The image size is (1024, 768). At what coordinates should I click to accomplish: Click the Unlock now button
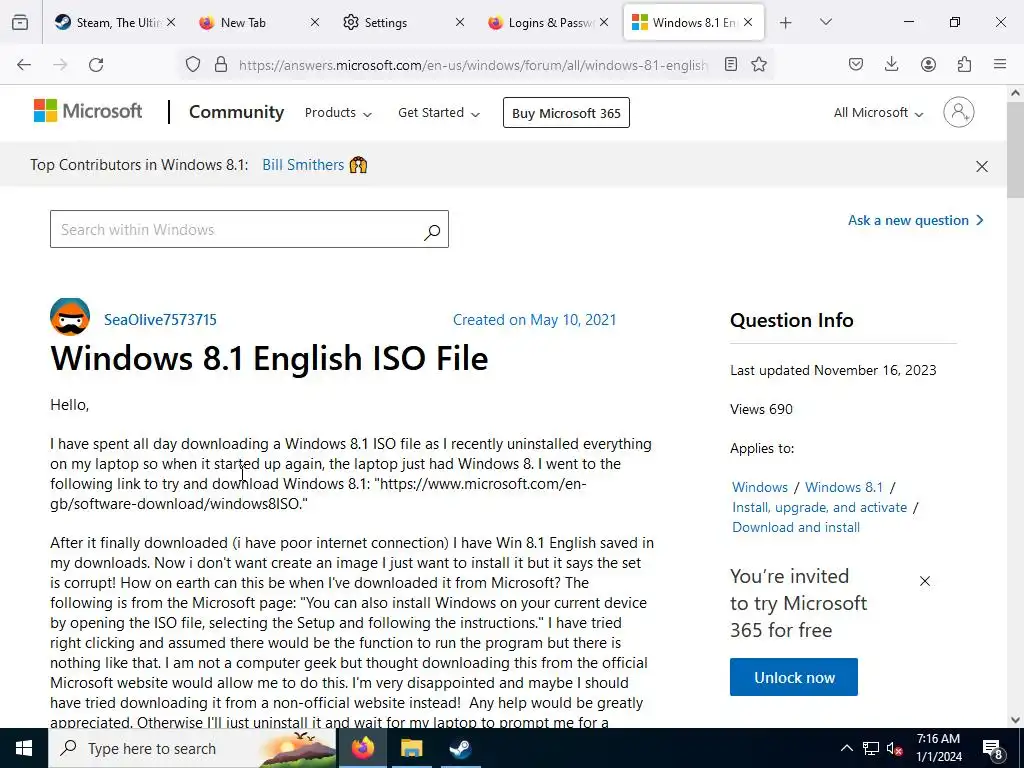pyautogui.click(x=793, y=677)
